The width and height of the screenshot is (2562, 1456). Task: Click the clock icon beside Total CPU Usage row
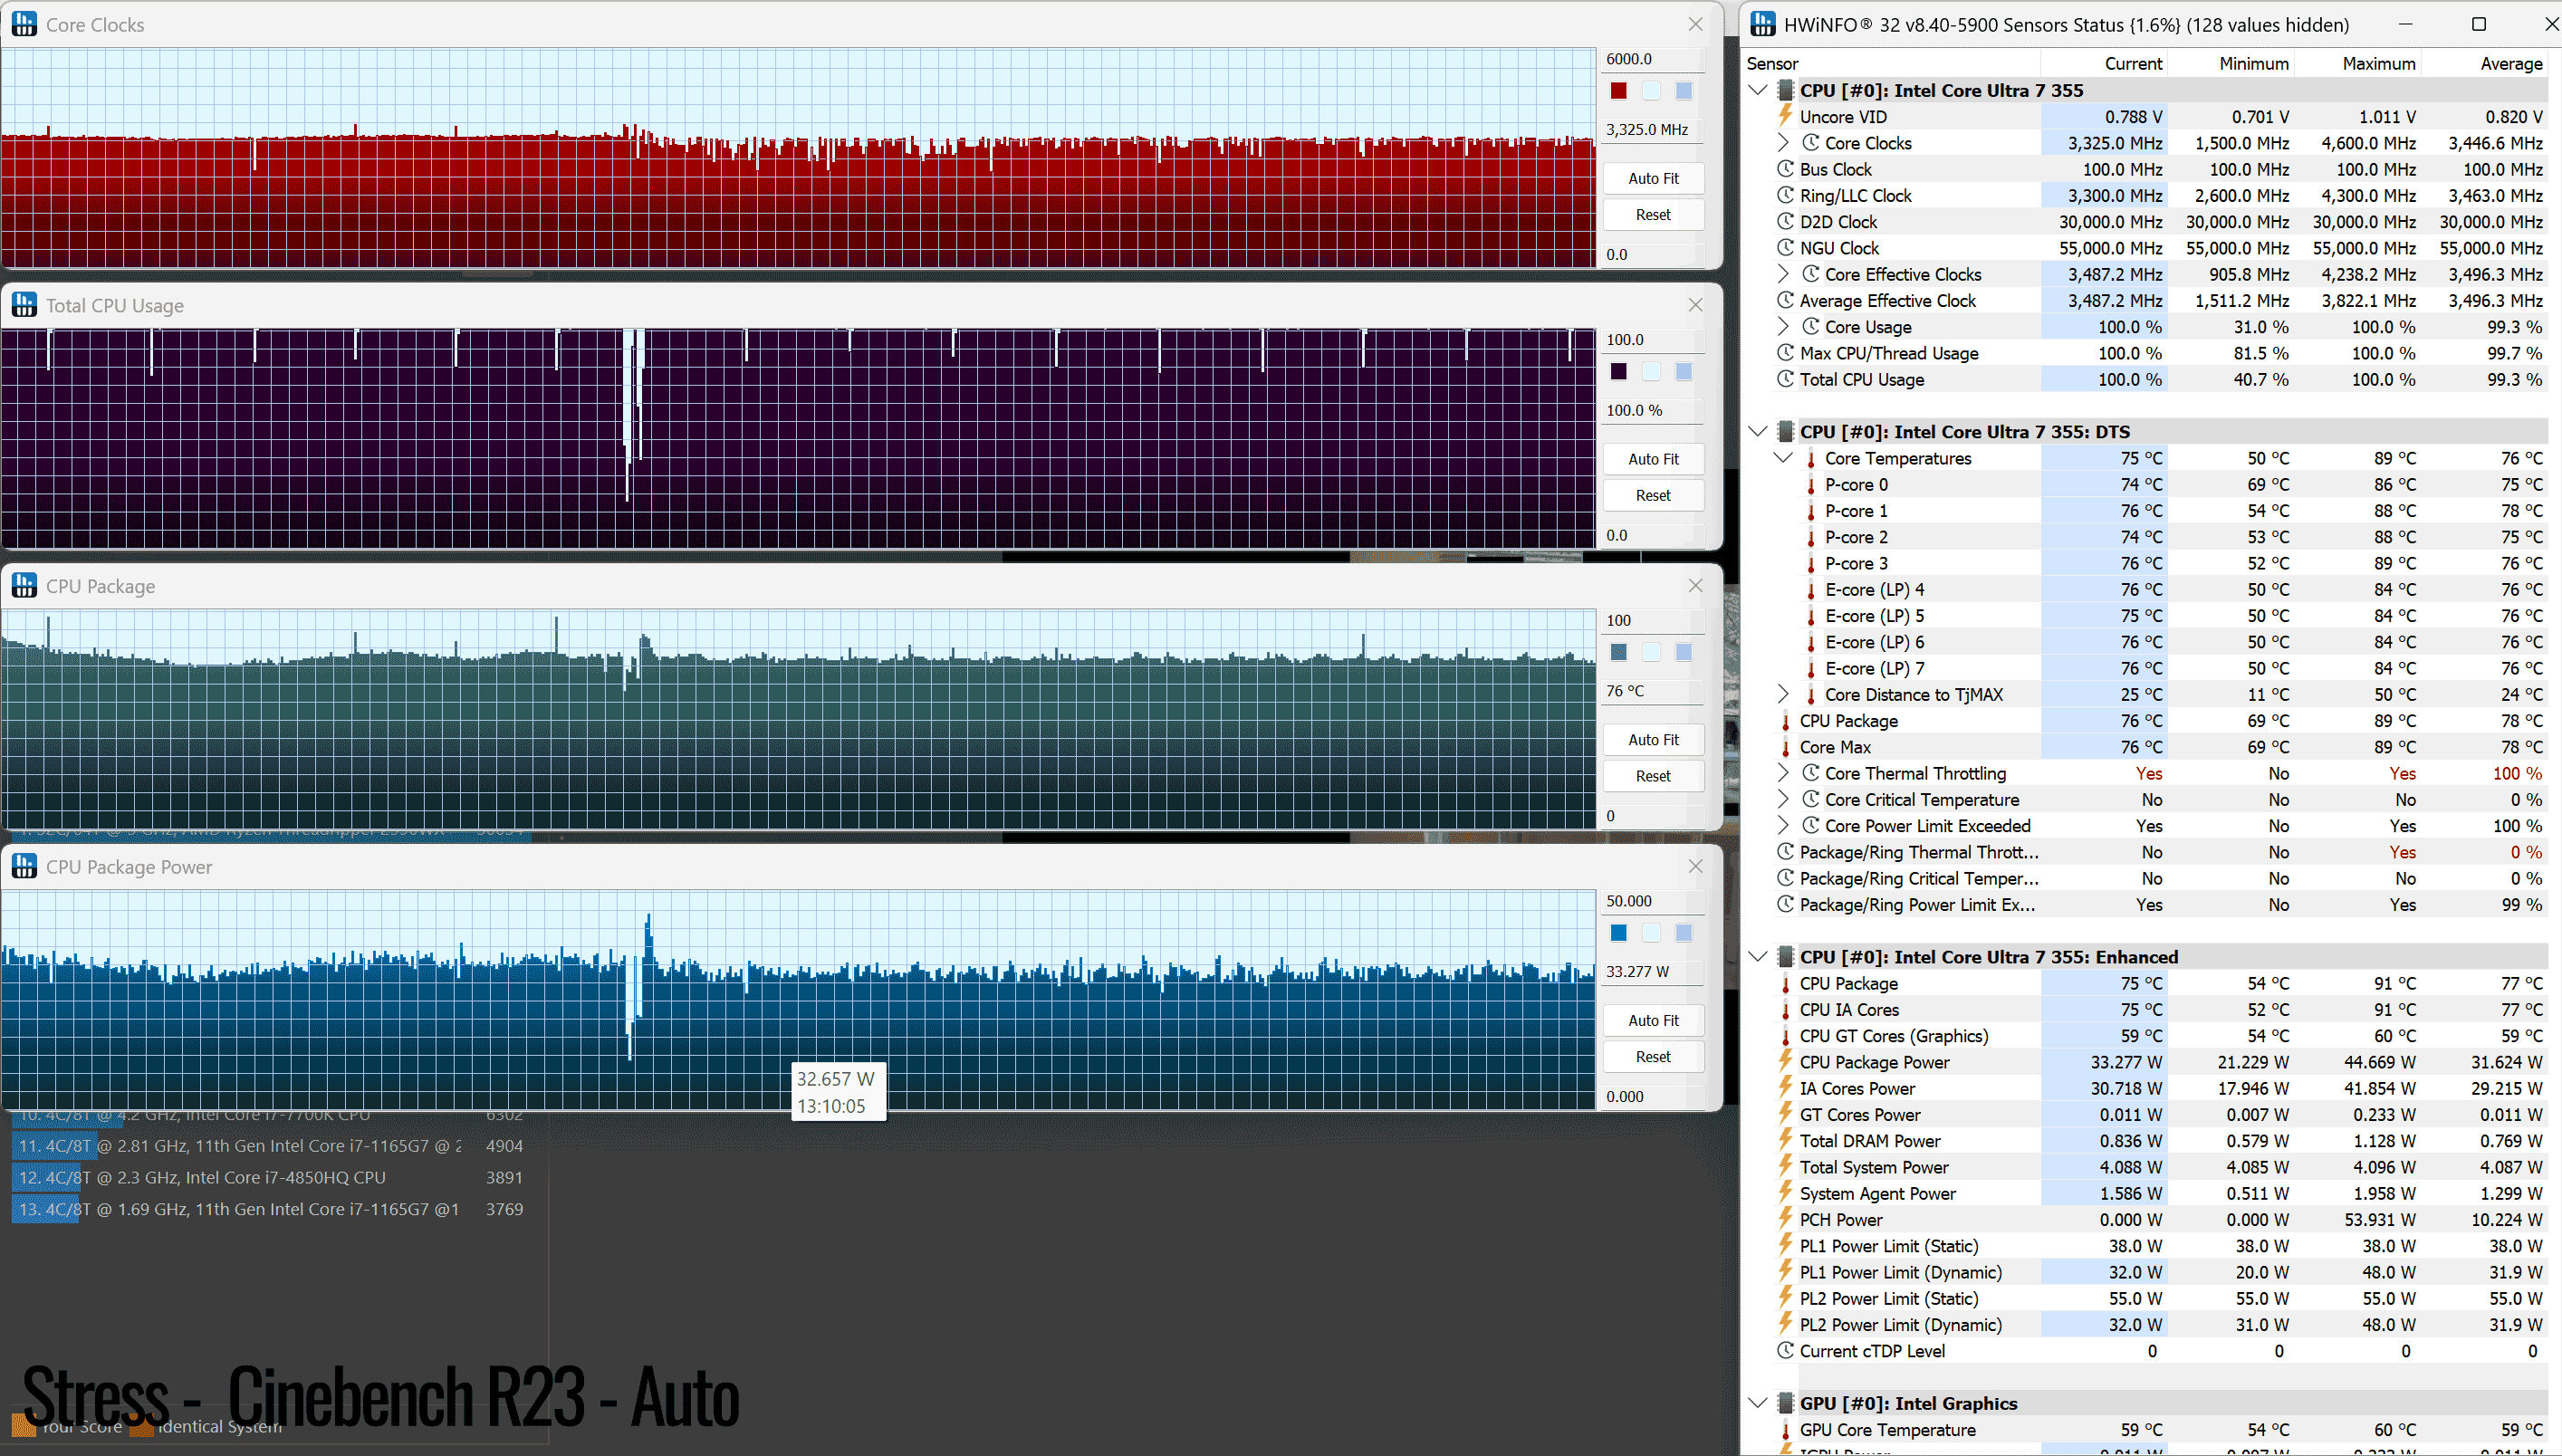coord(1785,379)
